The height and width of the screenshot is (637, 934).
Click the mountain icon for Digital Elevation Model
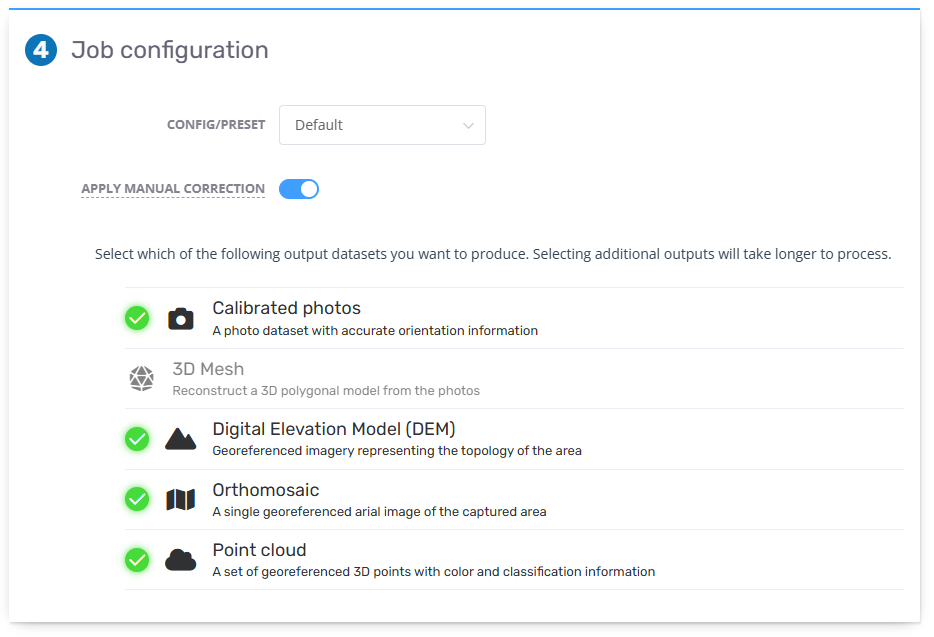(180, 439)
